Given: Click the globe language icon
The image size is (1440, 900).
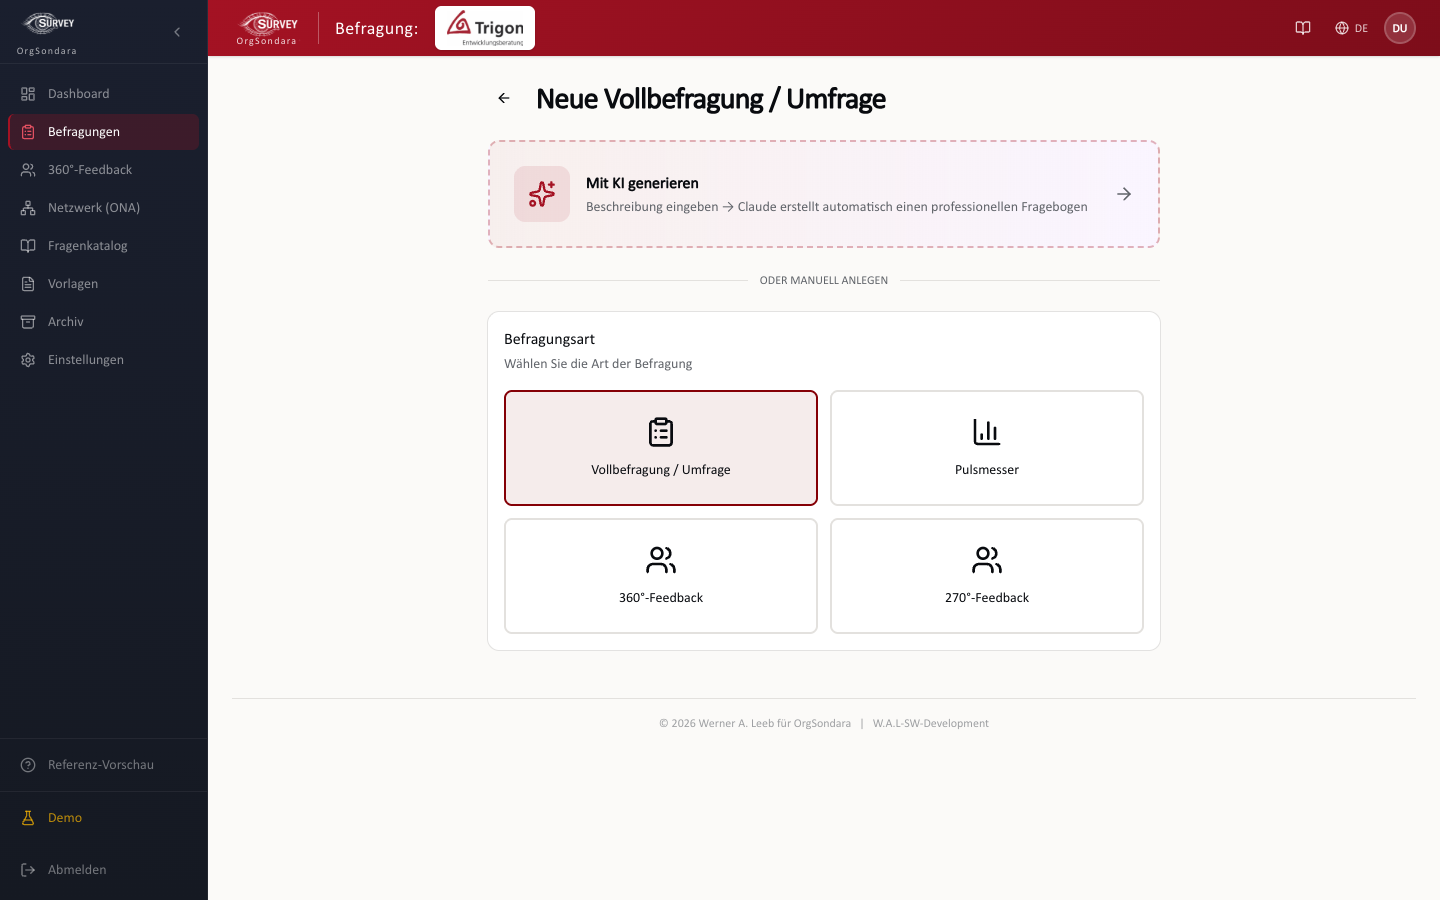Looking at the screenshot, I should coord(1342,28).
